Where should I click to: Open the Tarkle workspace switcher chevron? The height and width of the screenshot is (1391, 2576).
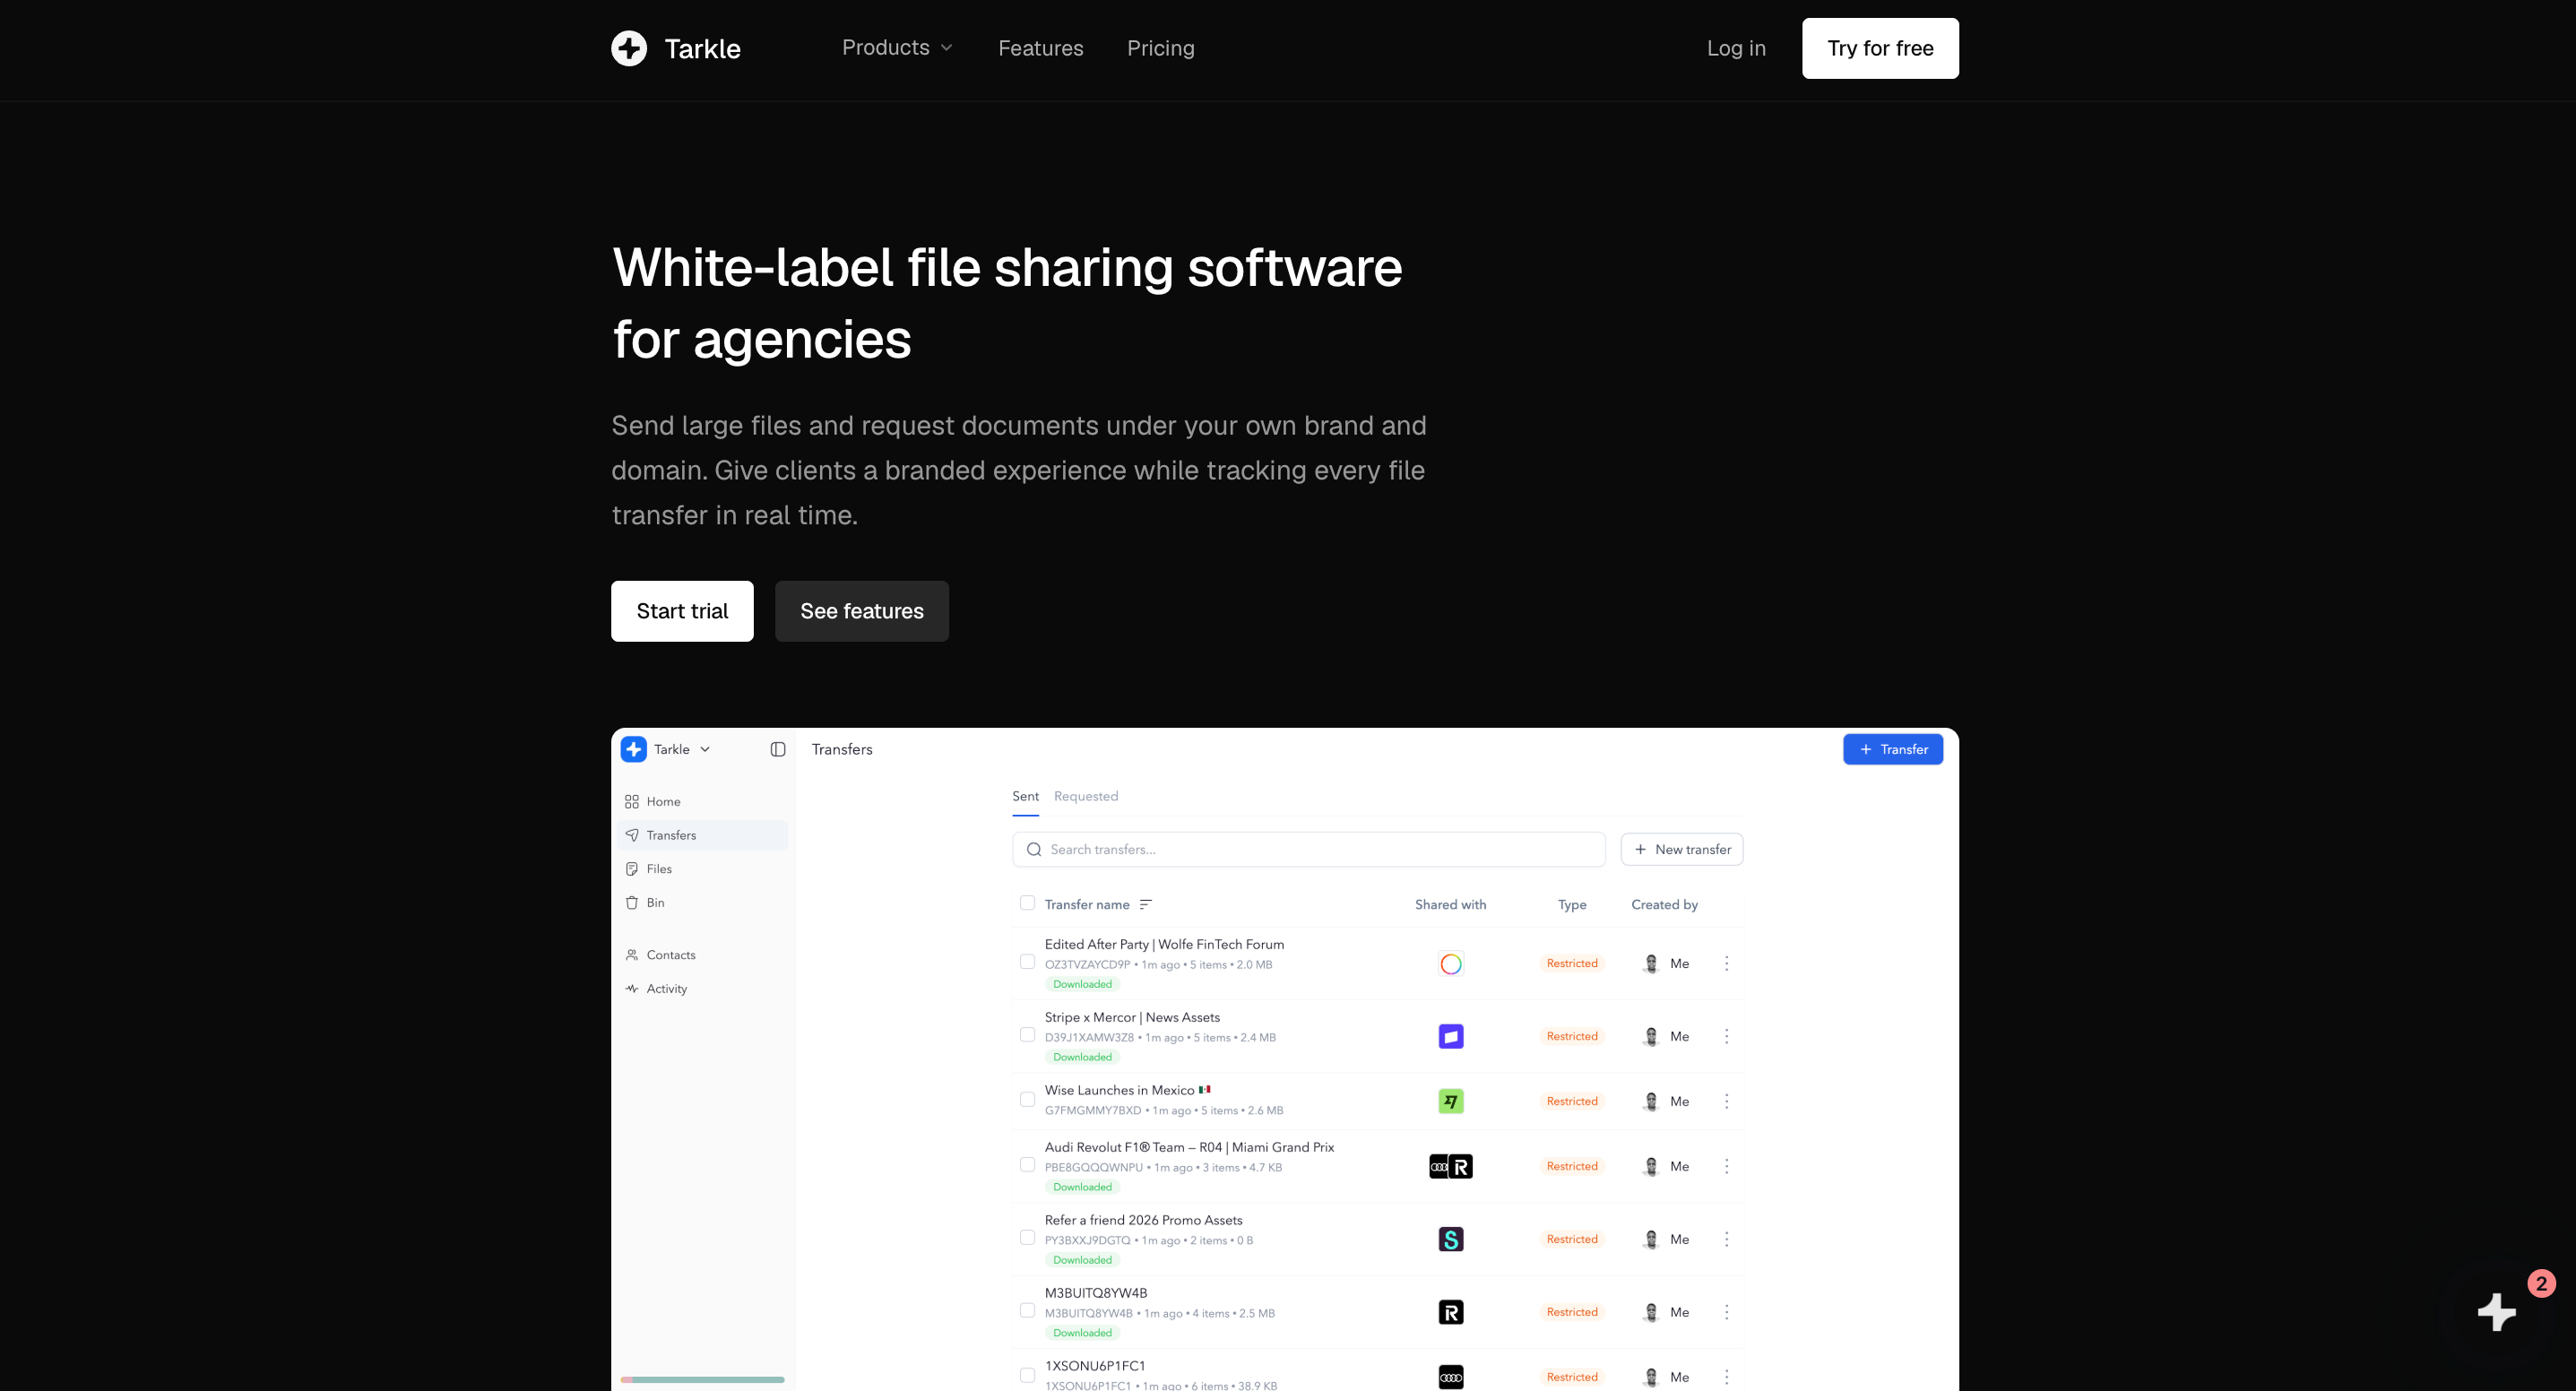[705, 749]
